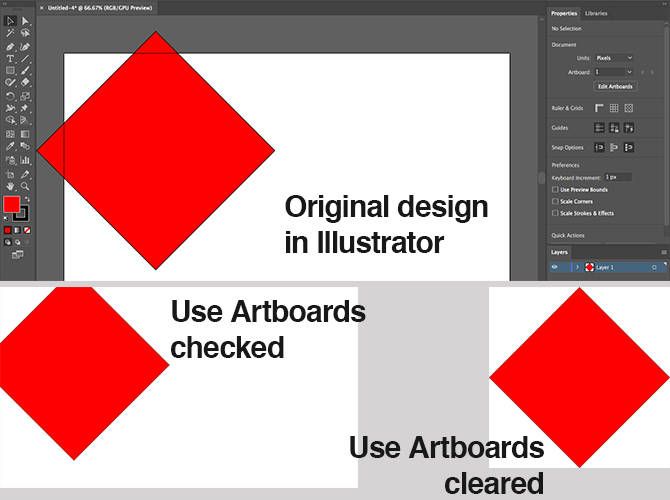Viewport: 670px width, 500px height.
Task: Open the Units dropdown showing Pixels
Action: [614, 58]
